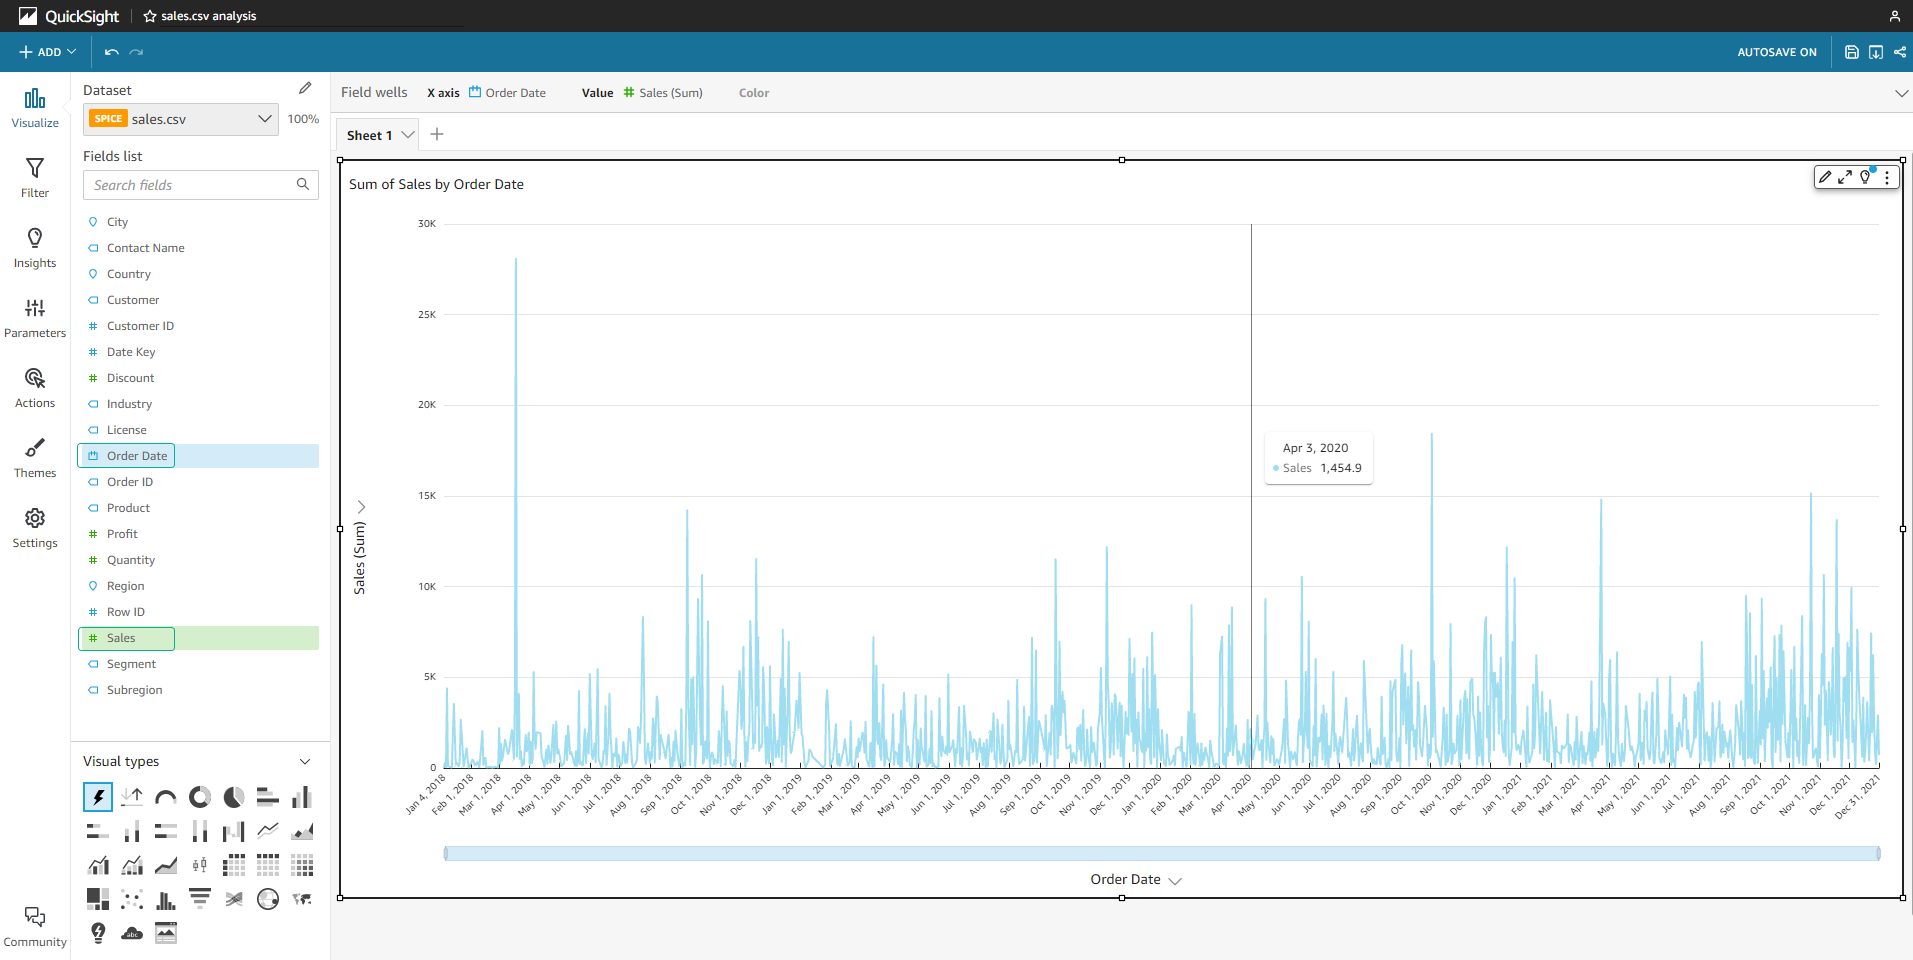1913x960 pixels.
Task: Expand the Sheet 1 tab menu
Action: tap(408, 135)
